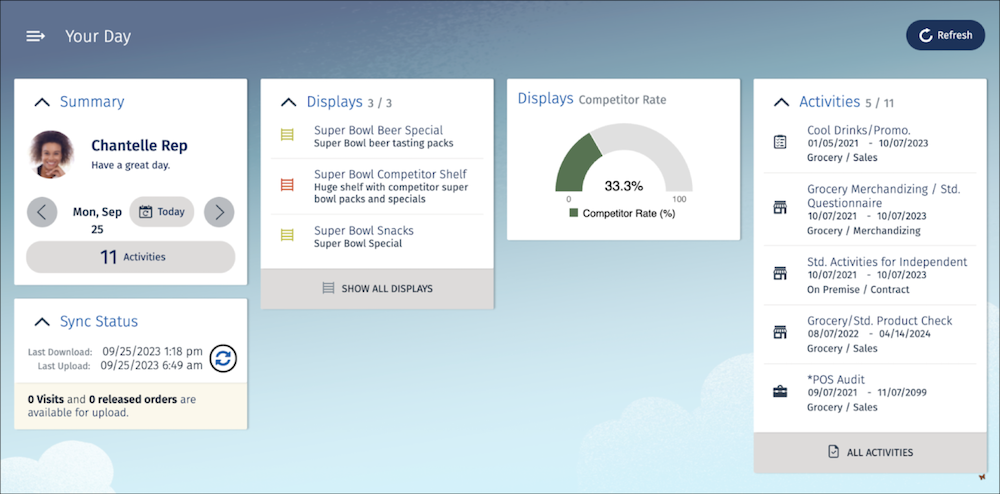
Task: Click the Mon, Sep 25 date label
Action: point(96,220)
